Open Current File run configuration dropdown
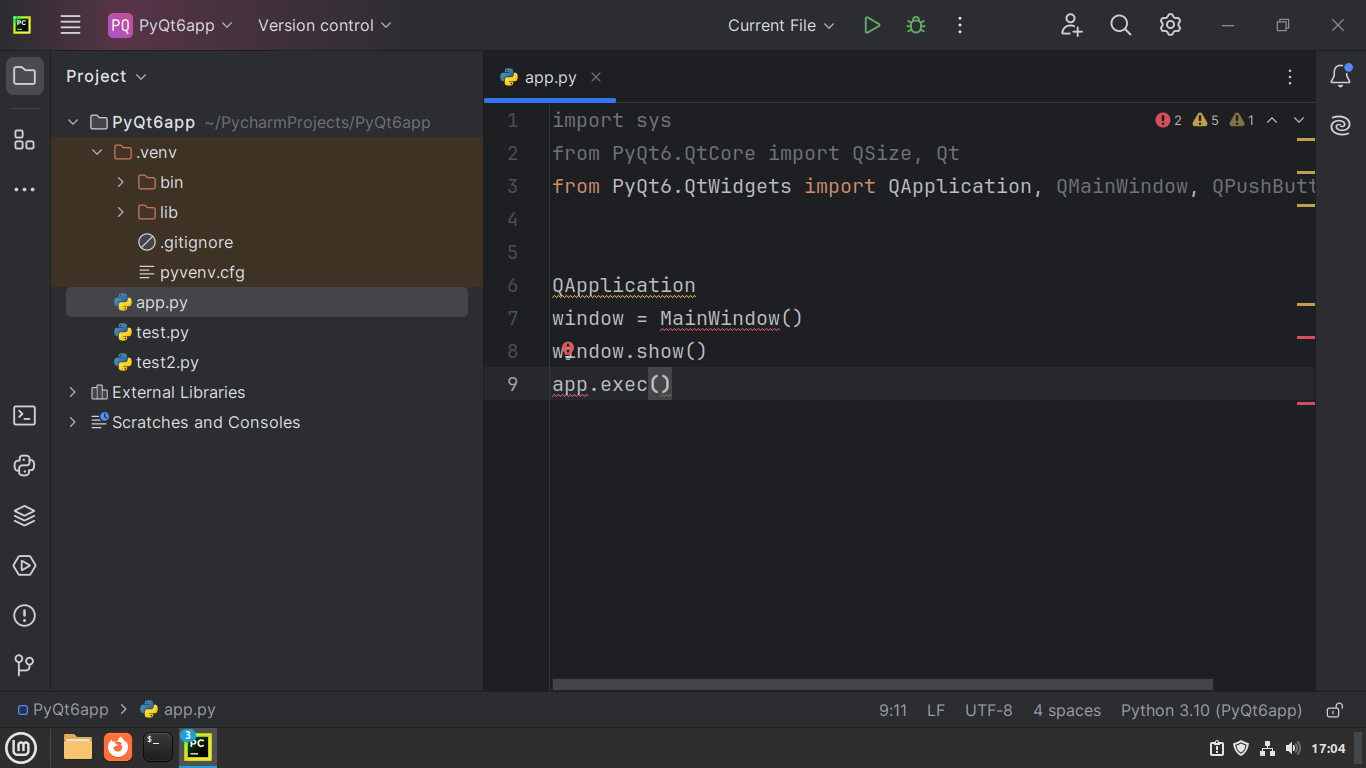Viewport: 1366px width, 768px height. (781, 25)
